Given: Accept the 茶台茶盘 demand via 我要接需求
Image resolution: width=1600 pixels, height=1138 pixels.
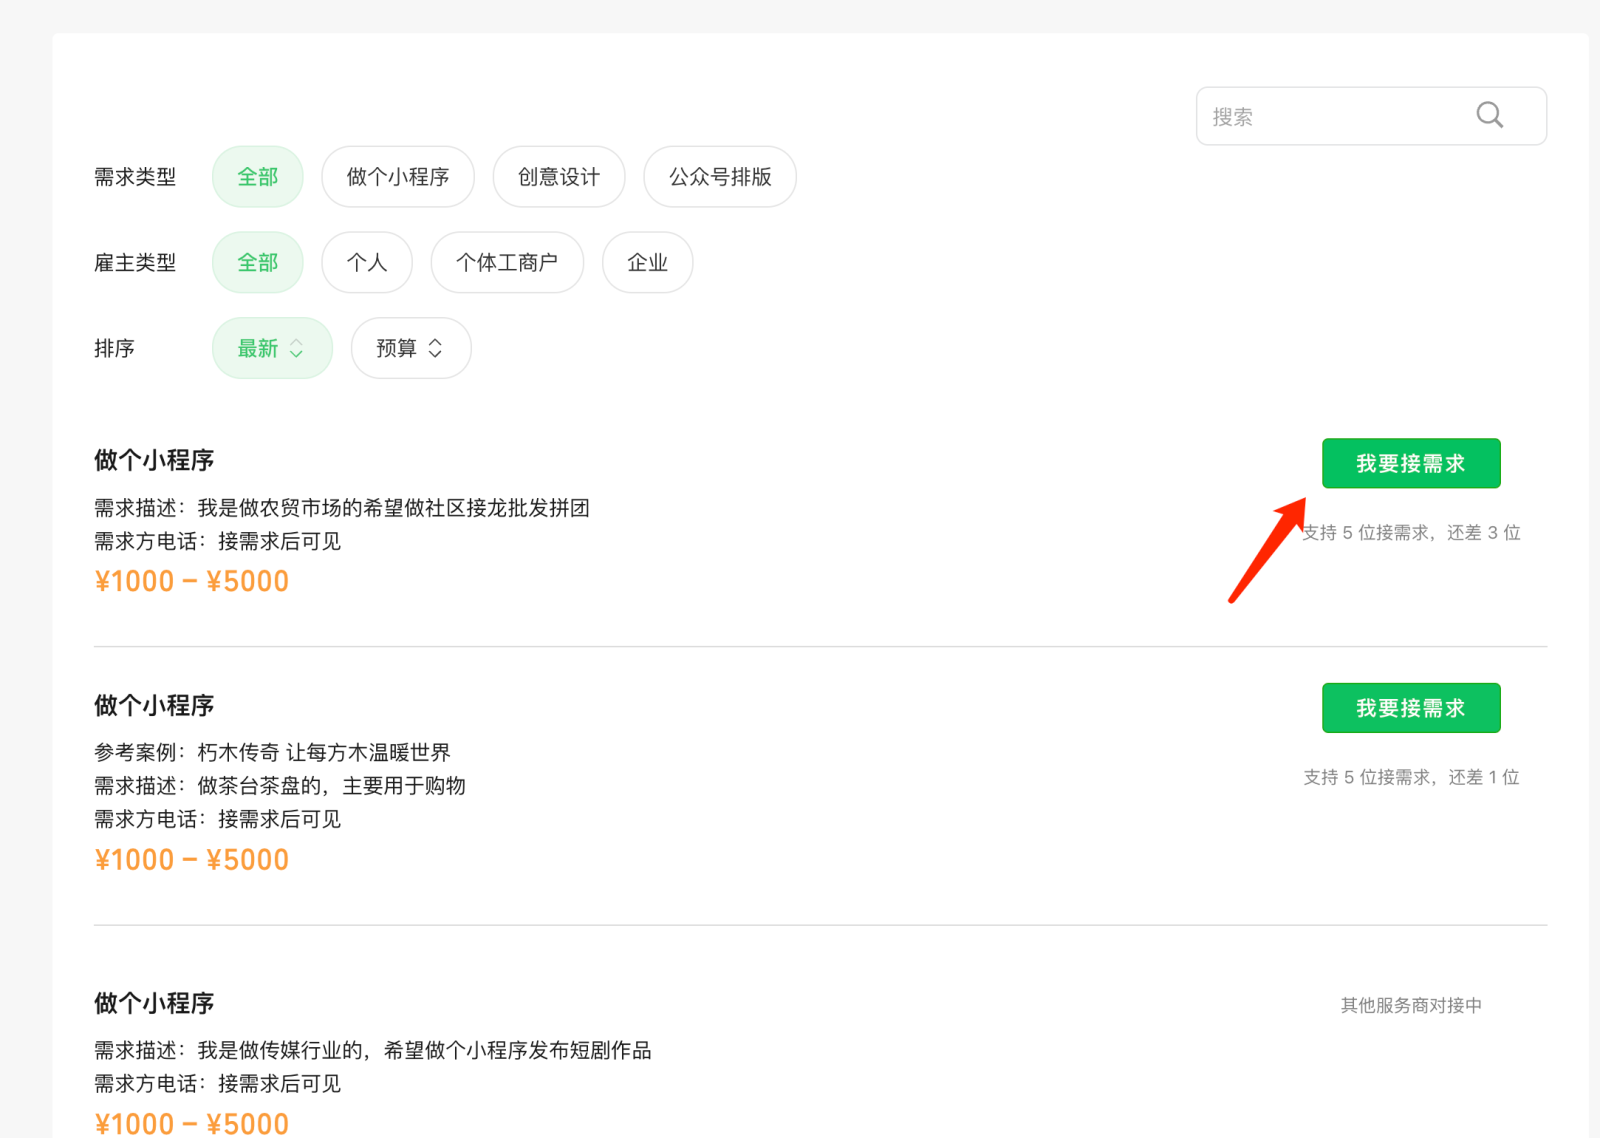Looking at the screenshot, I should (x=1411, y=708).
